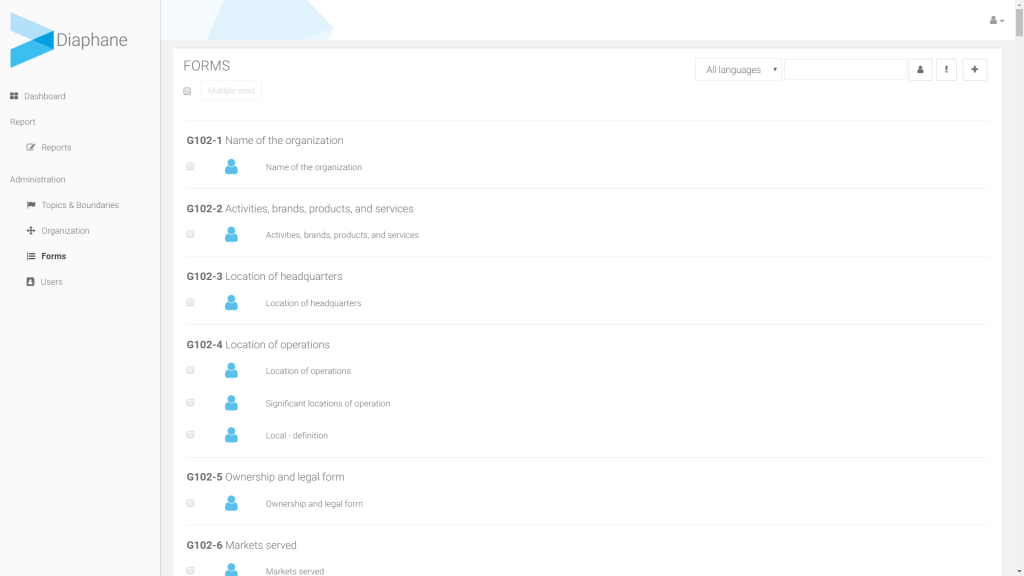
Task: Click the Organization icon in the sidebar
Action: (x=33, y=230)
